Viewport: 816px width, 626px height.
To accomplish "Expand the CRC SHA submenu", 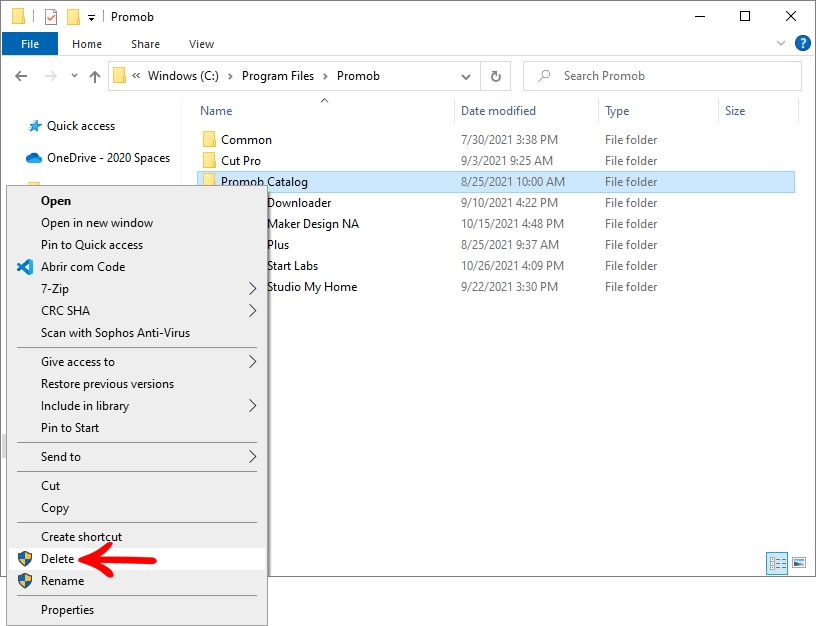I will 137,311.
